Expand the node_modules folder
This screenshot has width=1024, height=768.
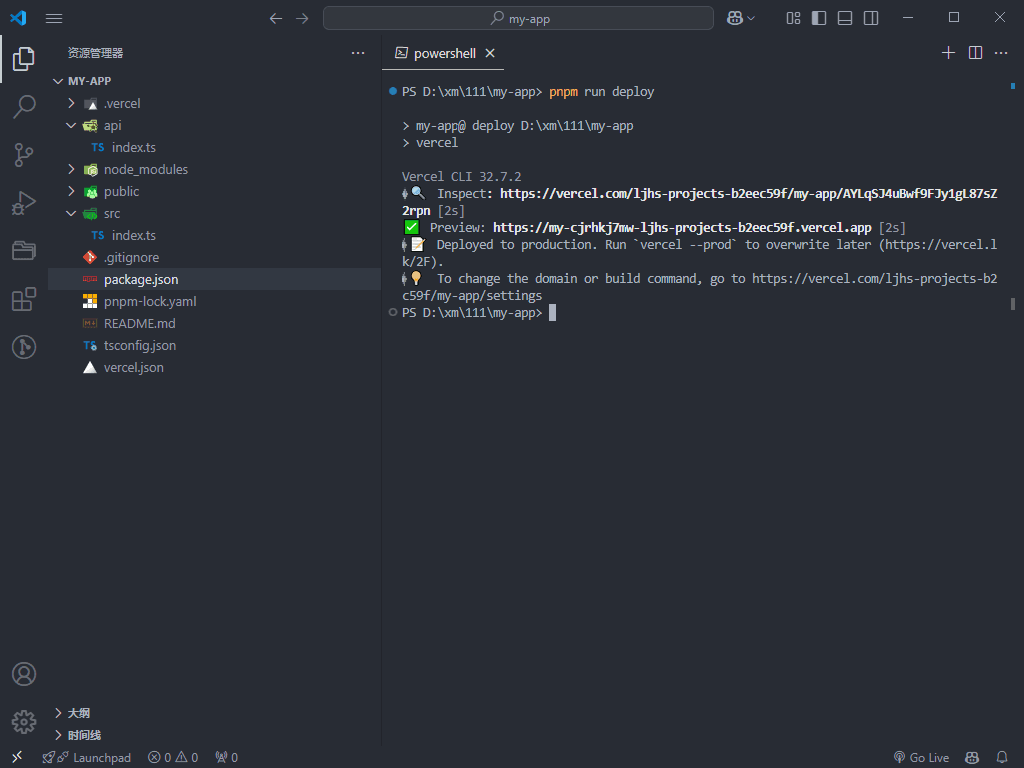[x=214, y=169]
